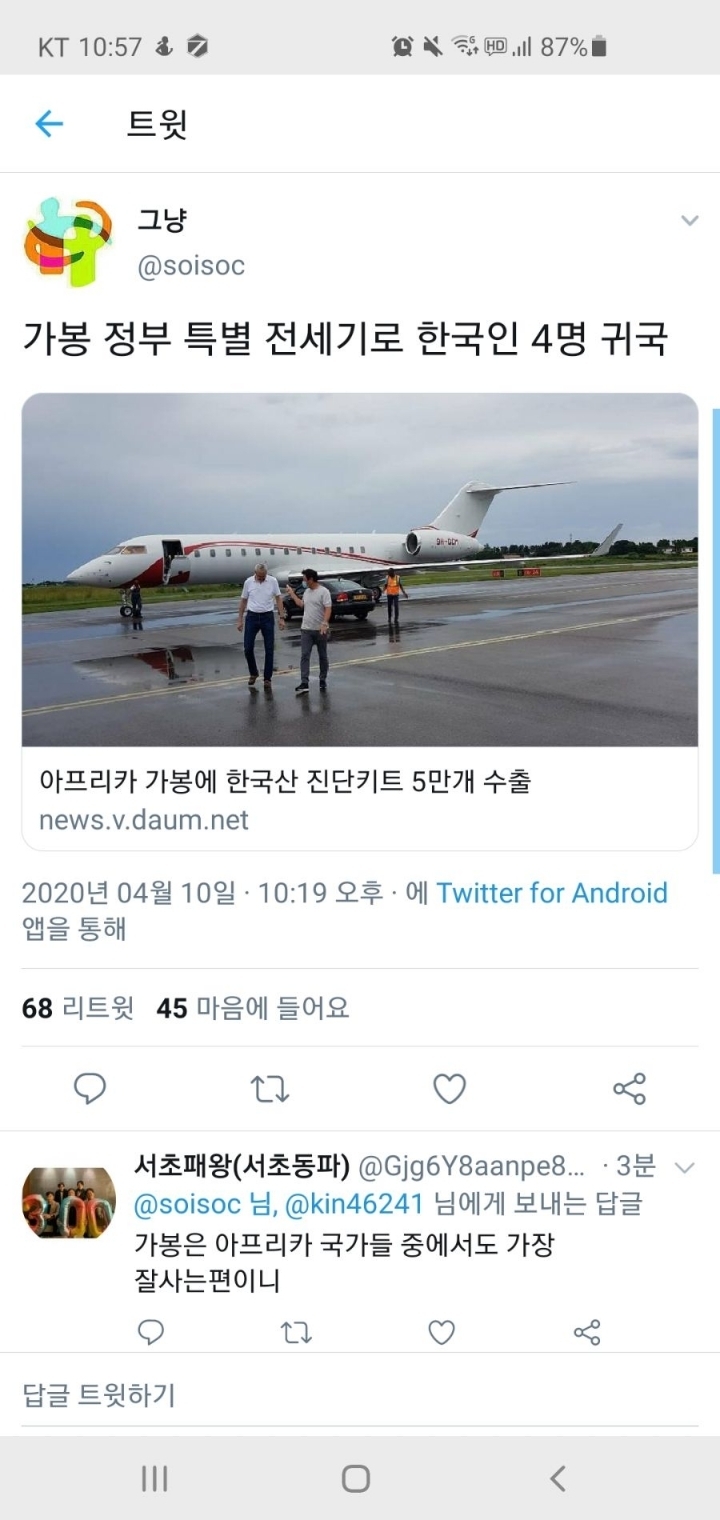The image size is (720, 1520).
Task: Expand options chevron on main tweet
Action: coord(689,220)
